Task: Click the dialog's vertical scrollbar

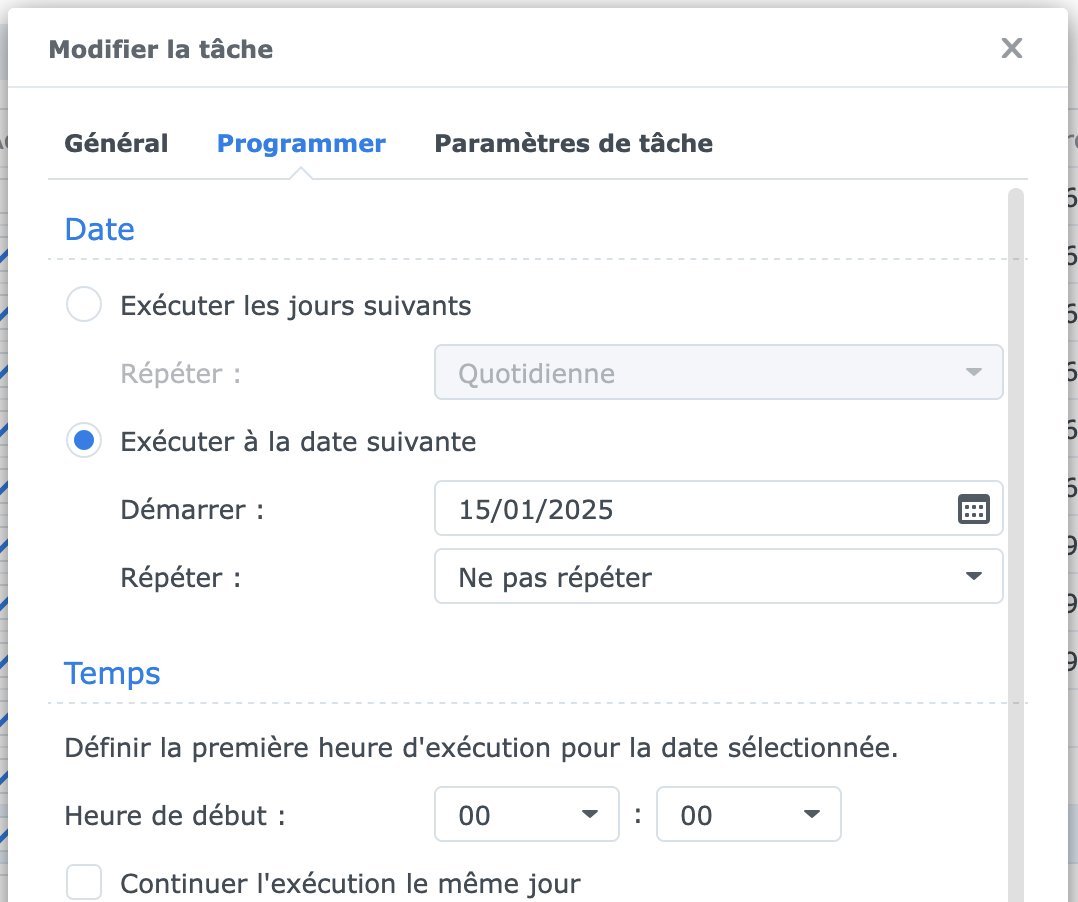Action: (x=1016, y=500)
